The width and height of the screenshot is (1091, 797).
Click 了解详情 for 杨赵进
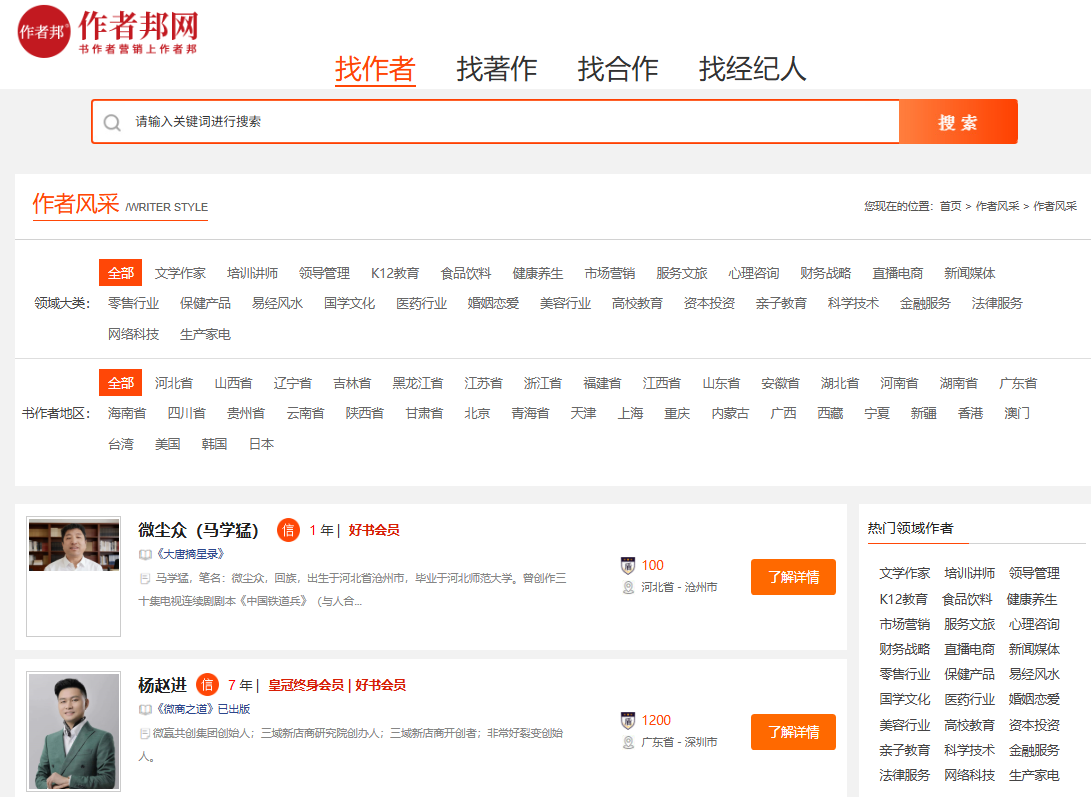pos(793,732)
